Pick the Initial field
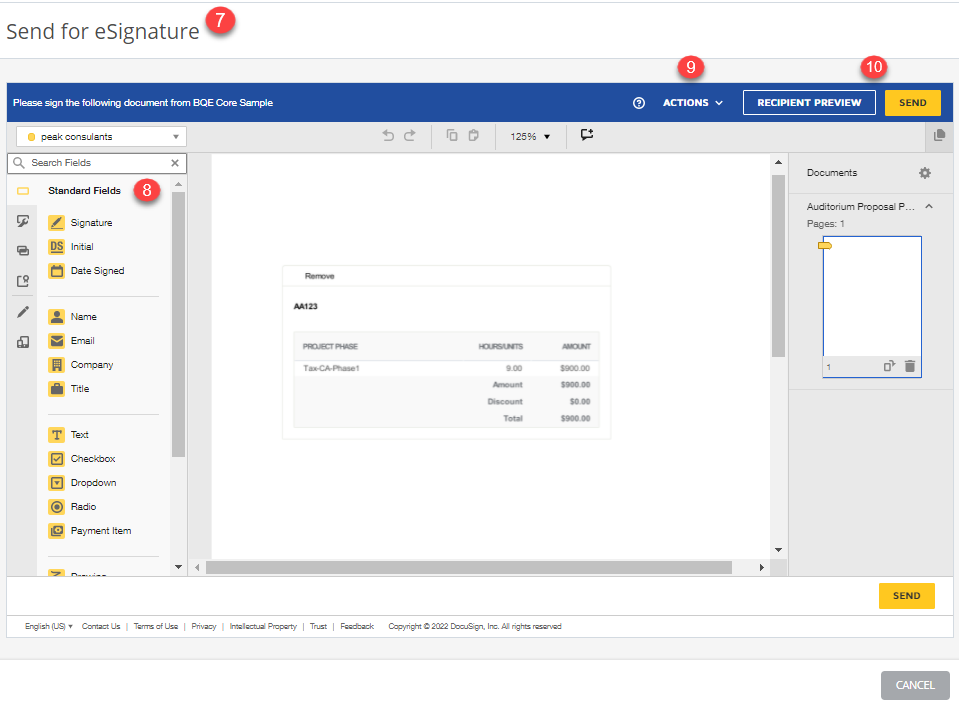Image resolution: width=959 pixels, height=705 pixels. tap(72, 246)
